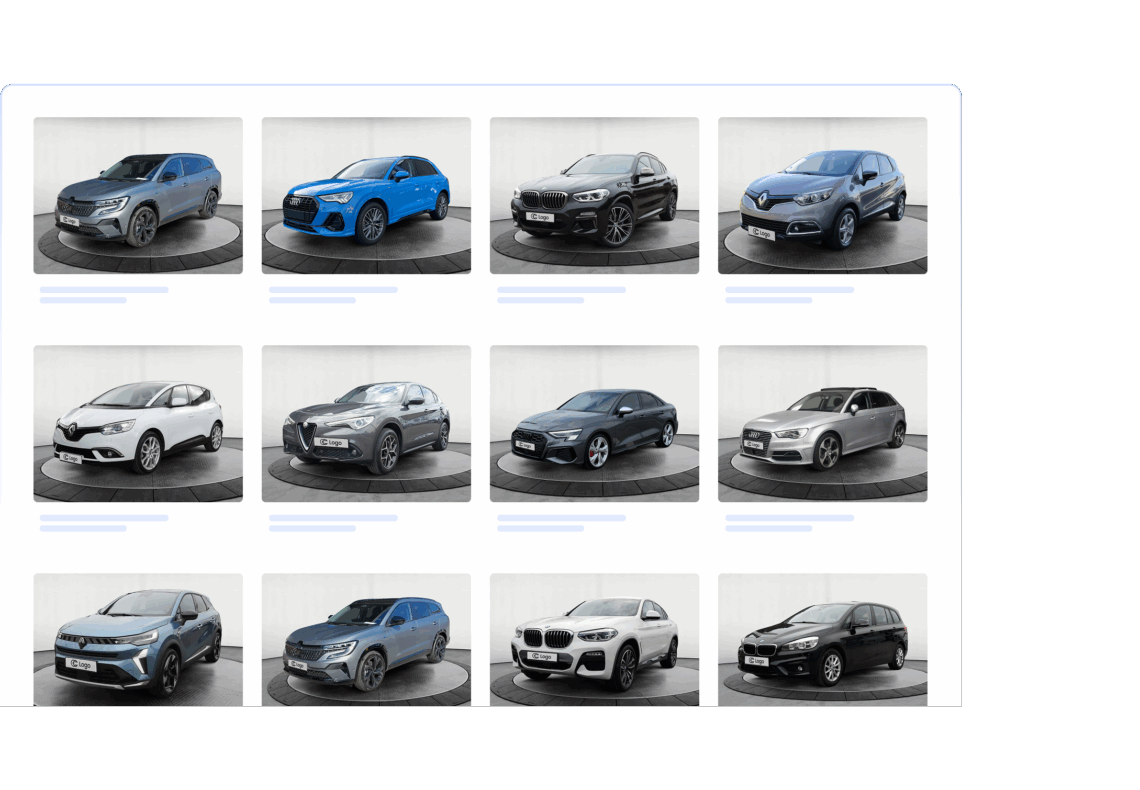The image size is (1140, 790).
Task: Select the Renault SUV thumbnail beside the white BMW
Action: 366,640
